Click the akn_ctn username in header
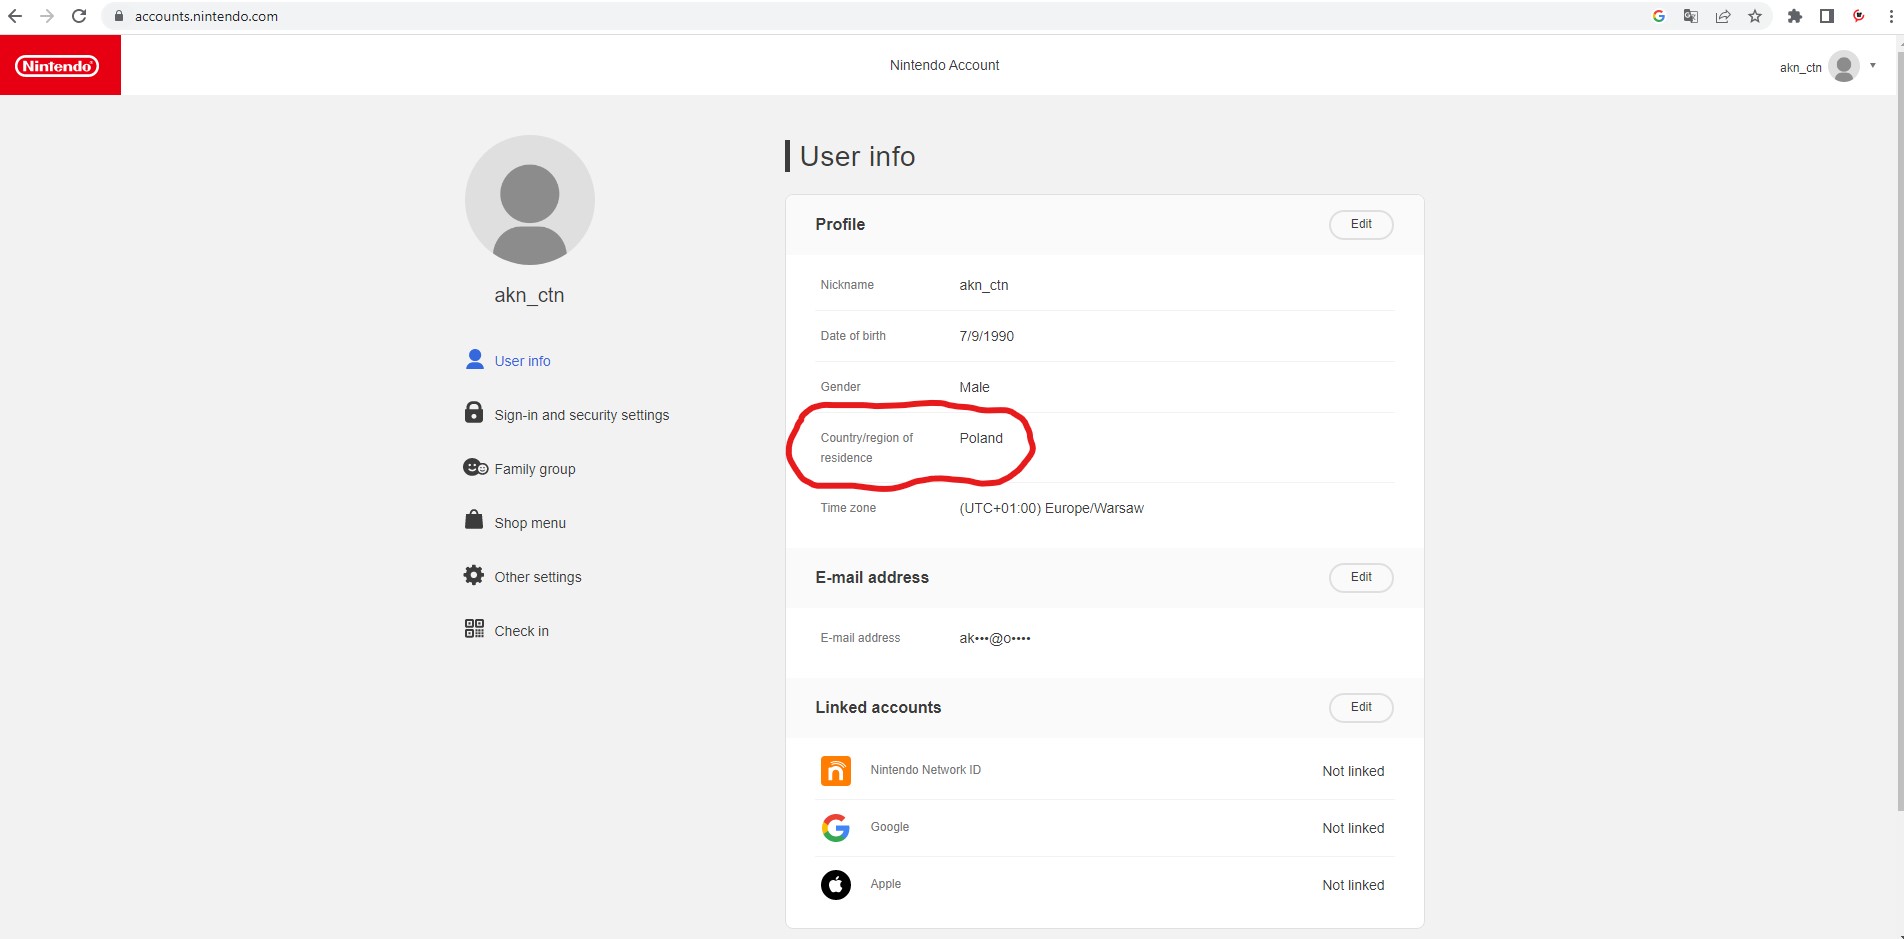1904x939 pixels. pyautogui.click(x=1800, y=68)
